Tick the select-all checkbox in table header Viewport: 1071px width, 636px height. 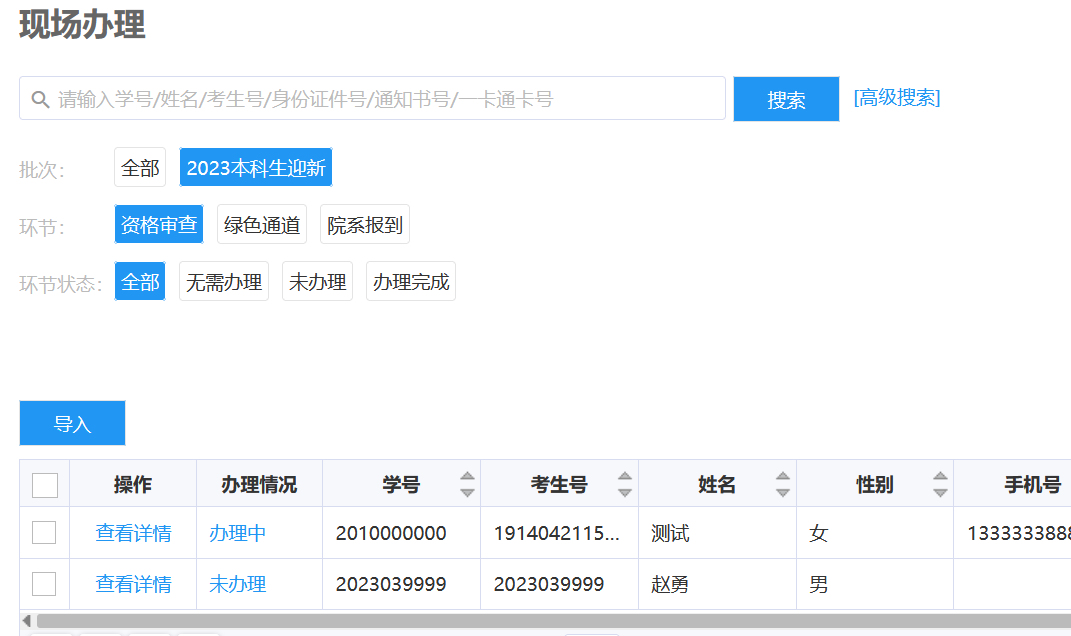[x=45, y=485]
